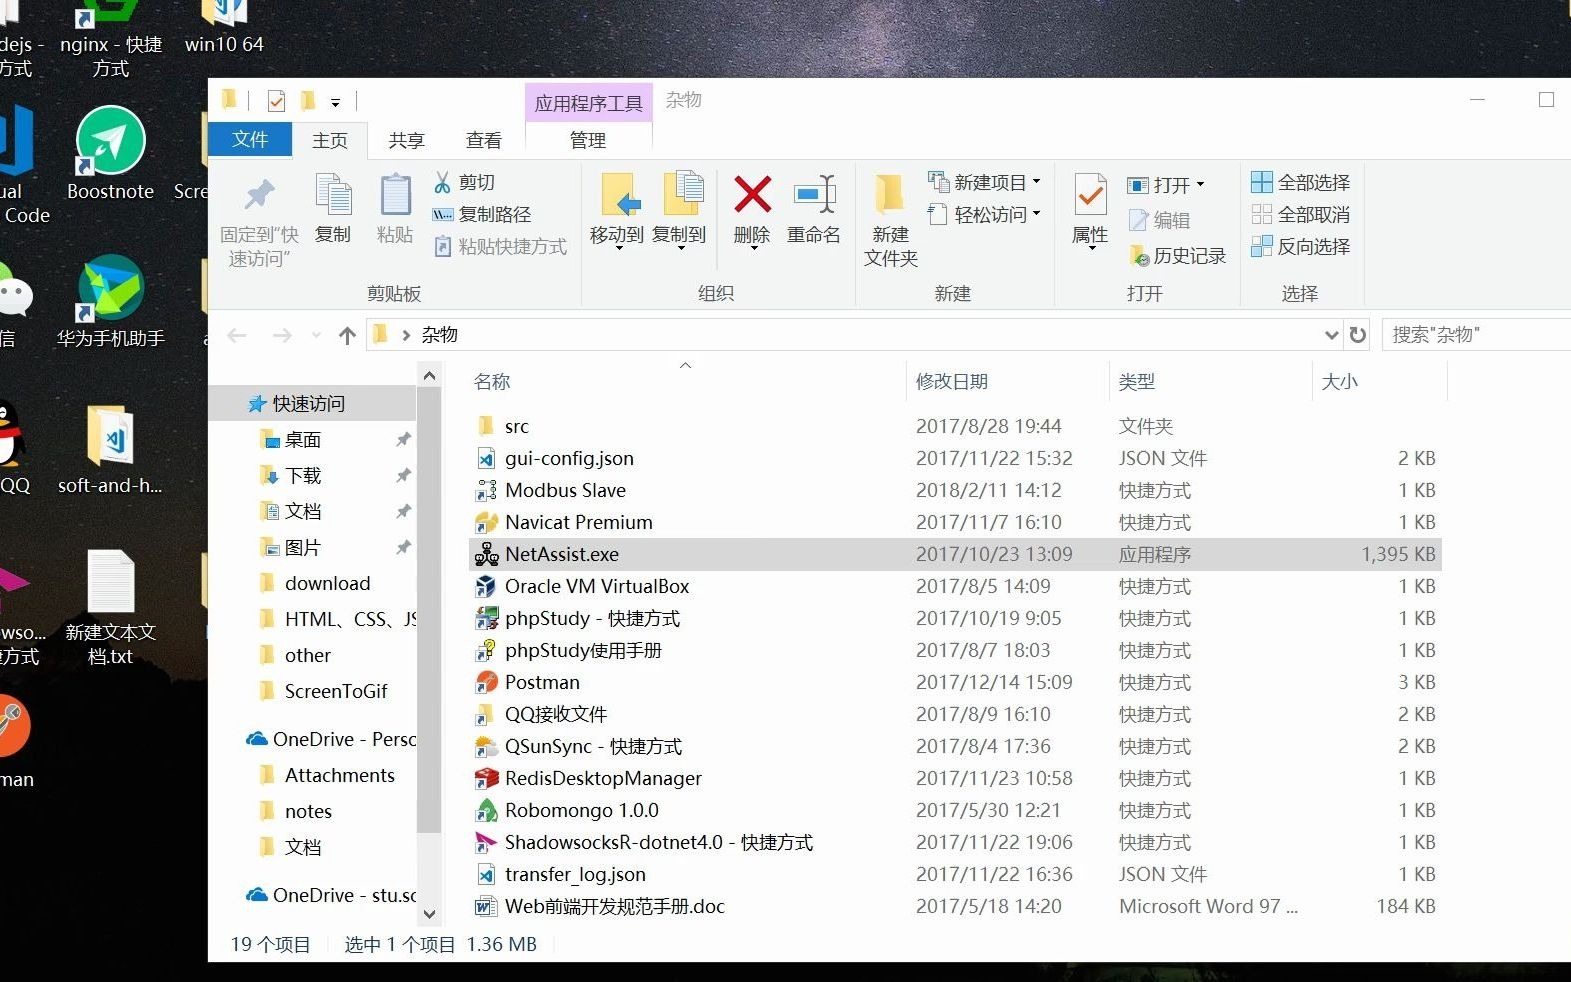Expand the address bar history dropdown
The width and height of the screenshot is (1571, 982).
(1331, 335)
